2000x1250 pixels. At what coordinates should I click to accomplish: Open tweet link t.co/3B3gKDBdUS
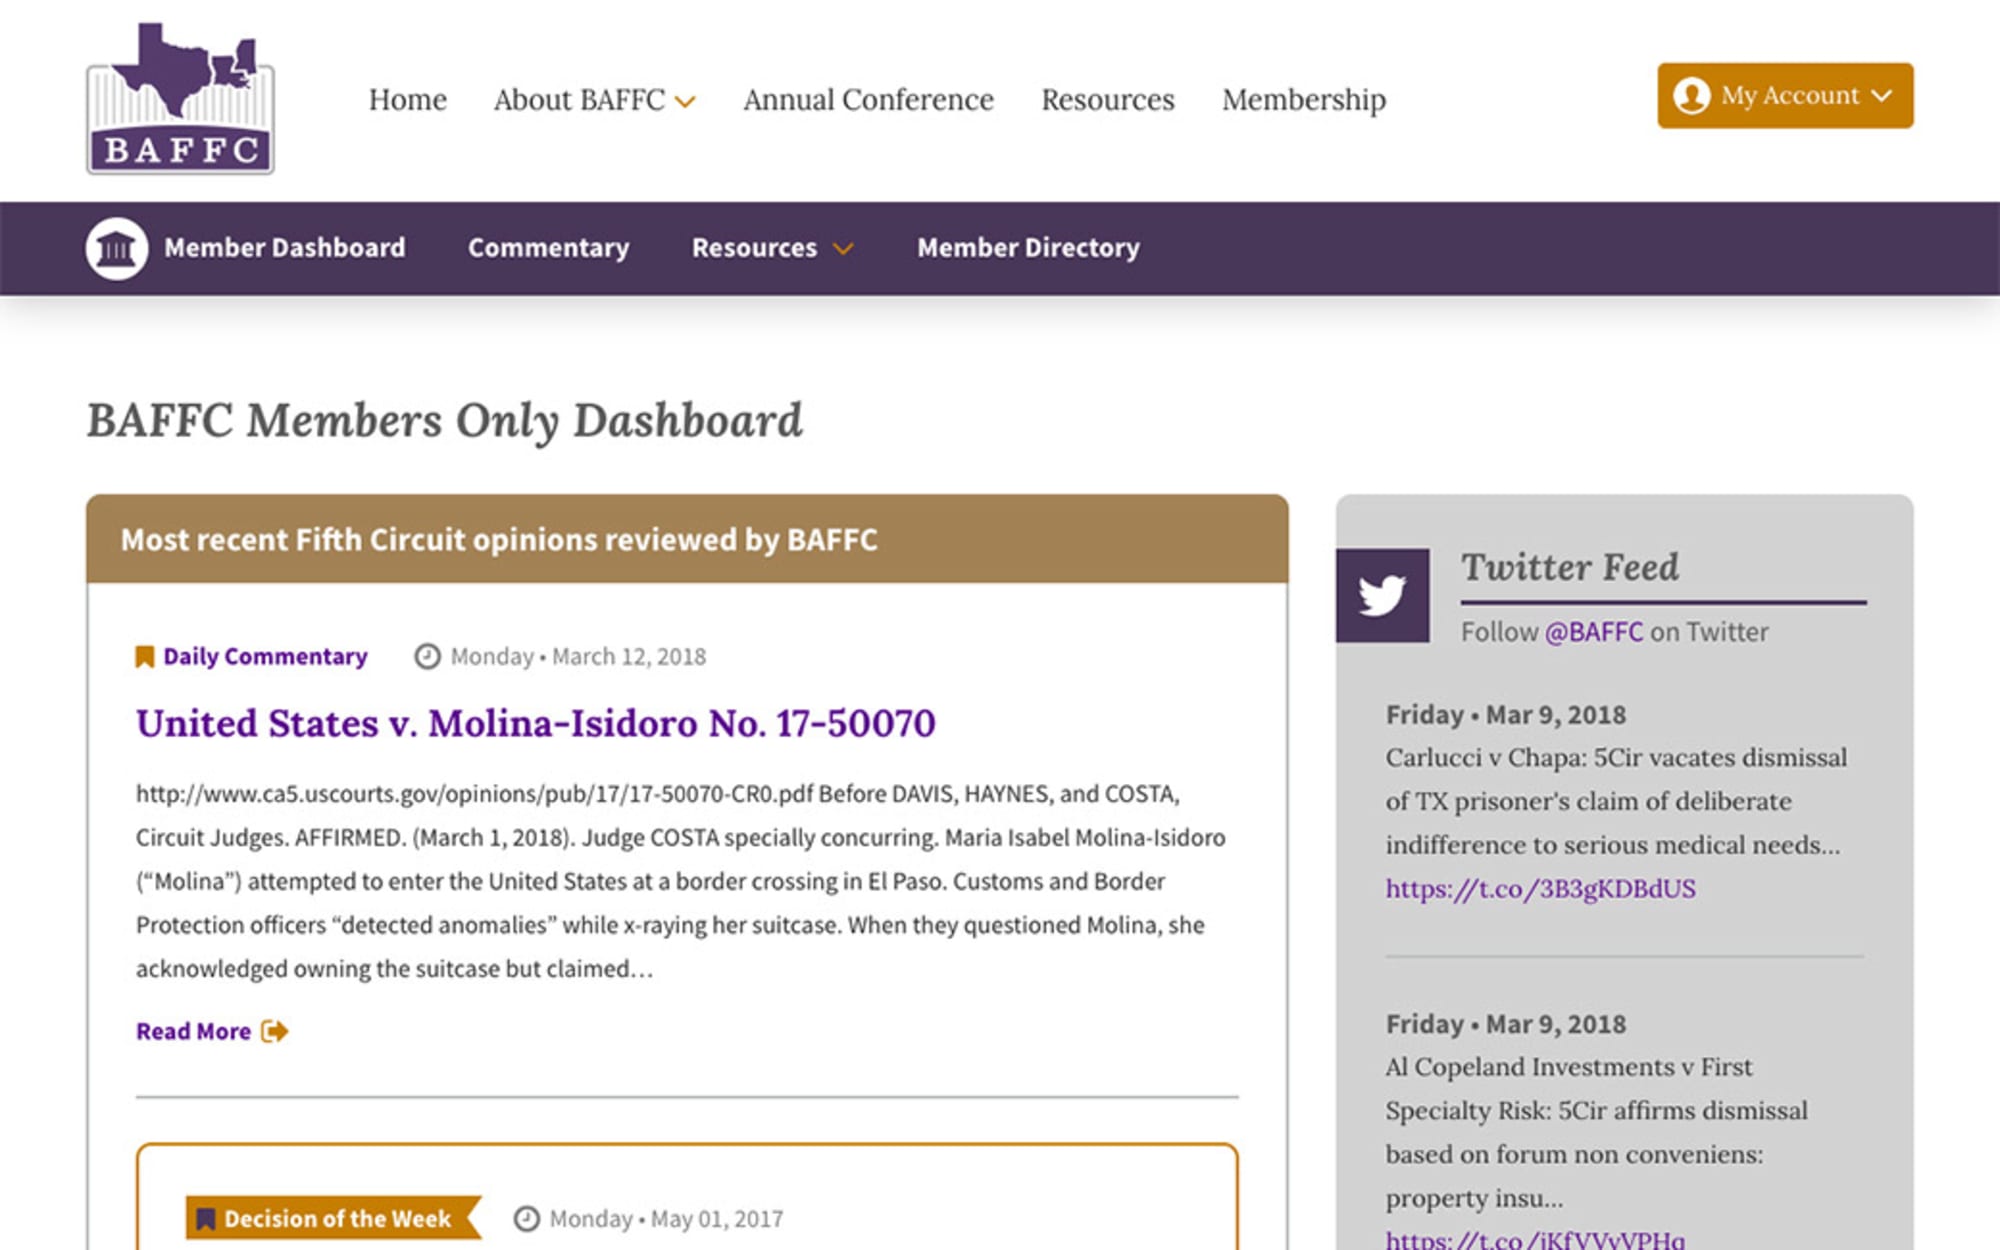coord(1540,889)
